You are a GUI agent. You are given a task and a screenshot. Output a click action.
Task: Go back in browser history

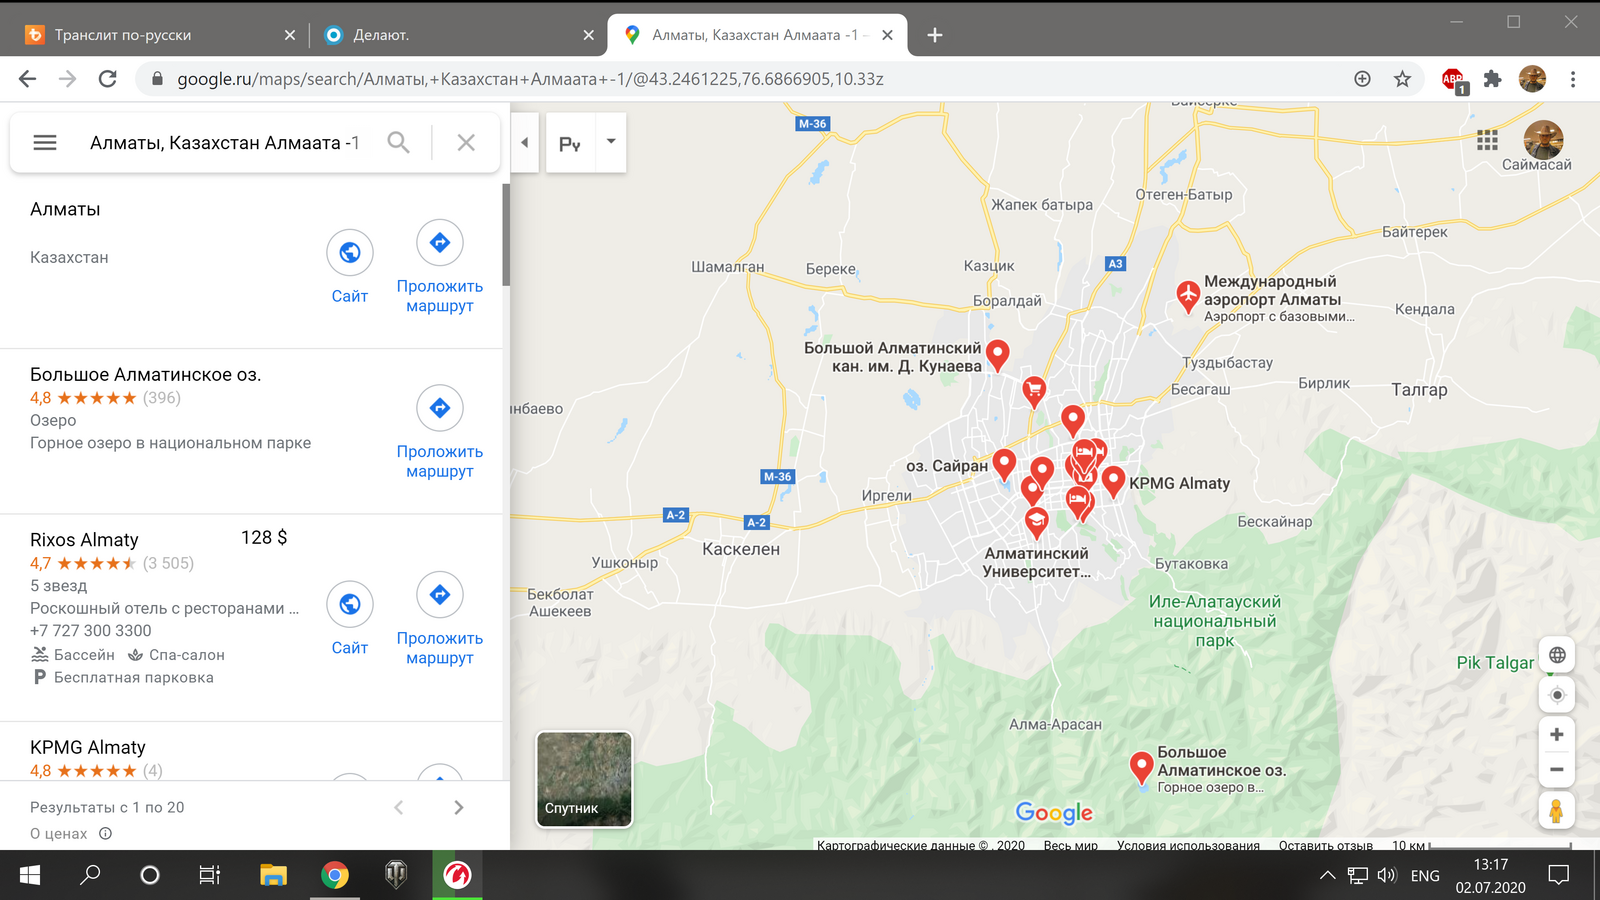(x=27, y=79)
